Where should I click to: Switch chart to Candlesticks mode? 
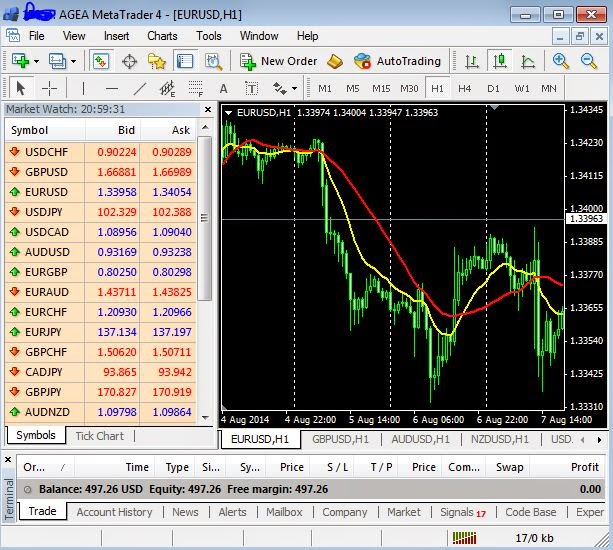point(500,61)
